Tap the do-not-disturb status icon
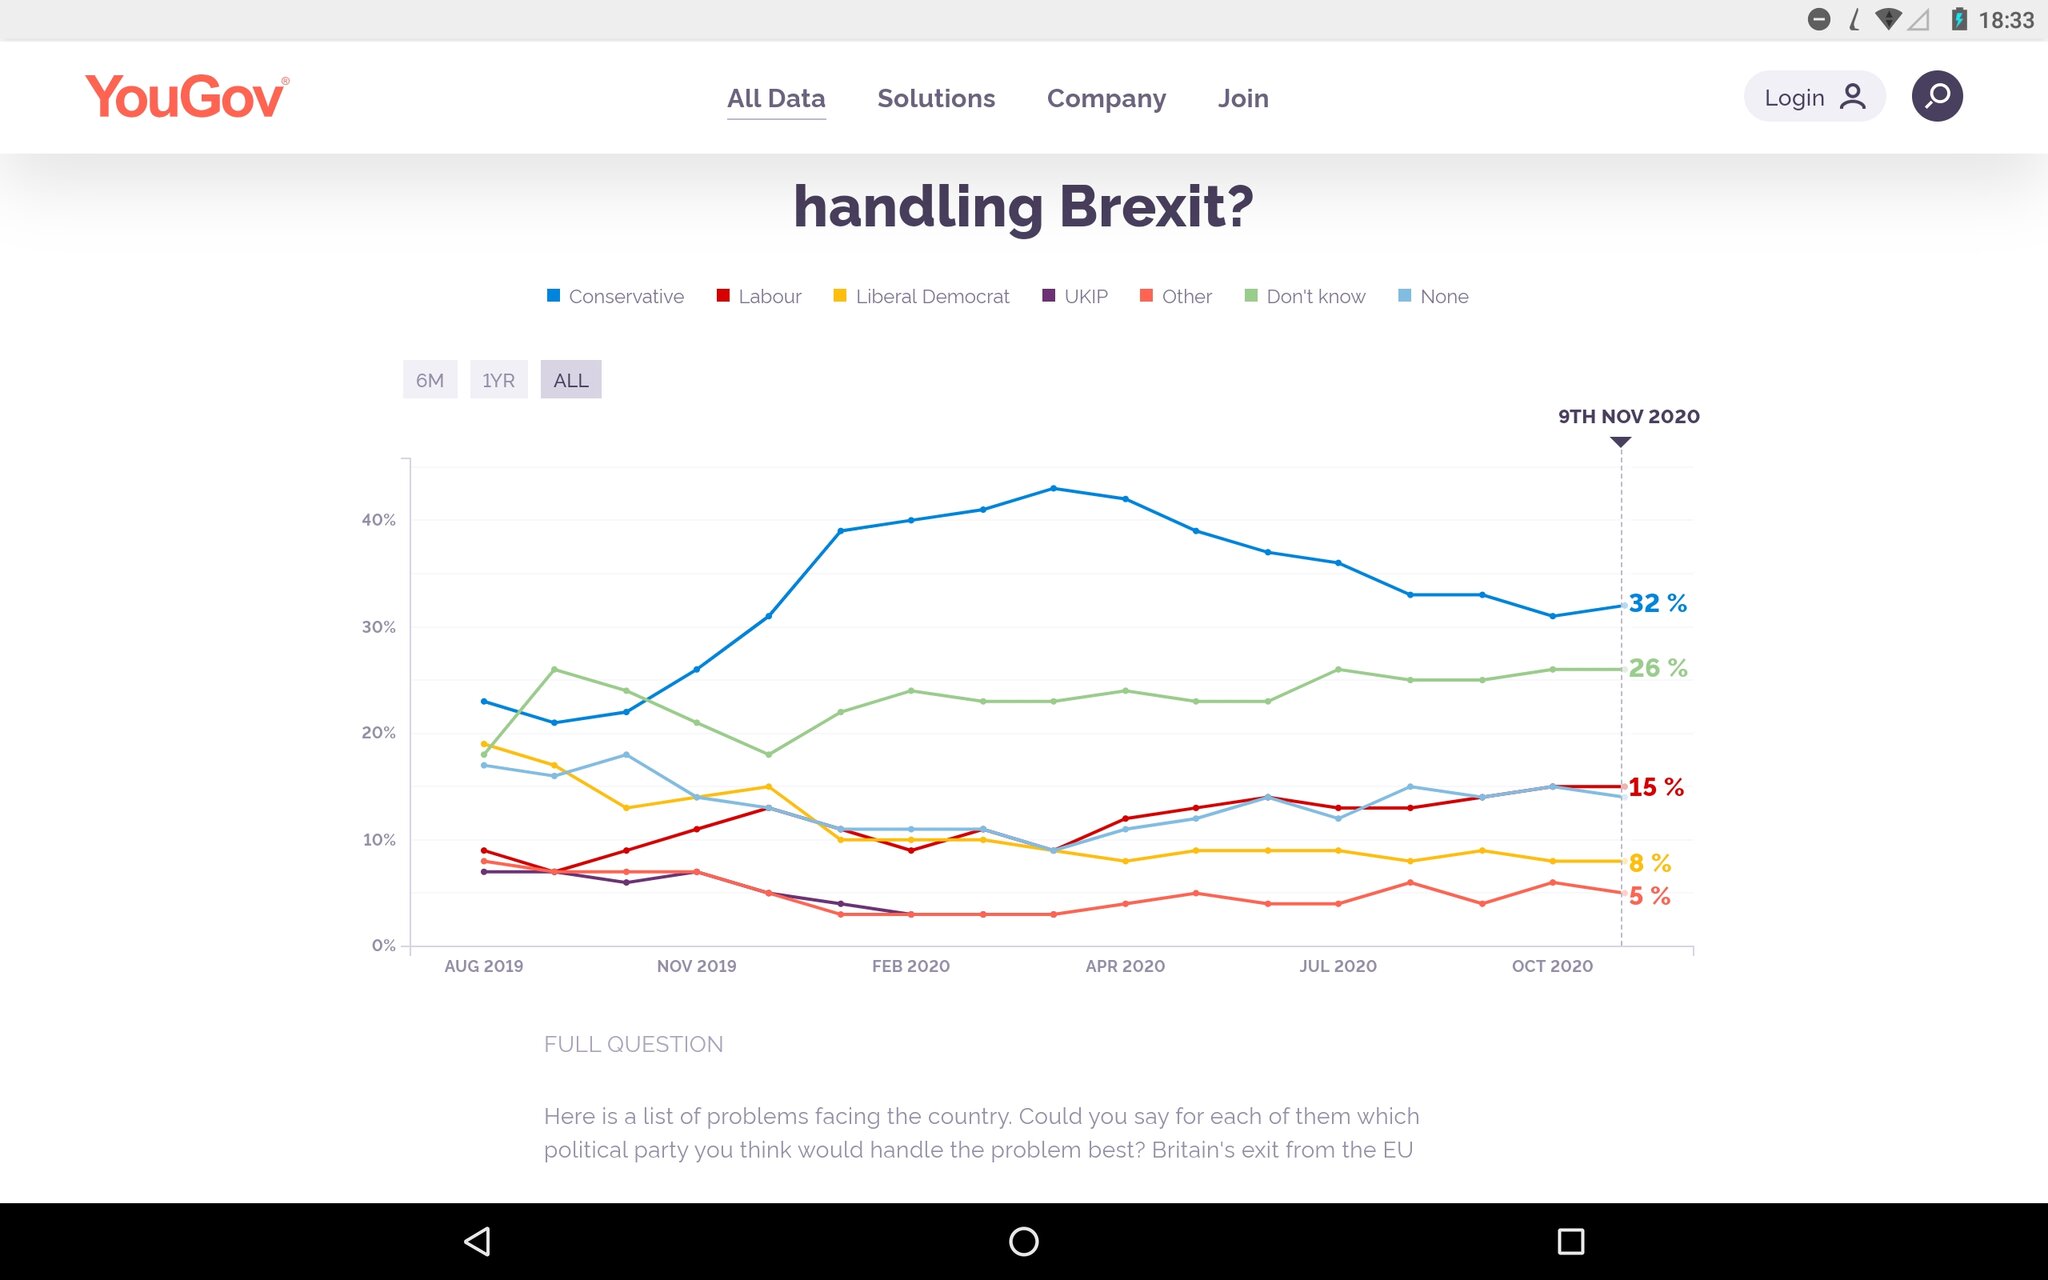This screenshot has height=1280, width=2048. [x=1819, y=19]
